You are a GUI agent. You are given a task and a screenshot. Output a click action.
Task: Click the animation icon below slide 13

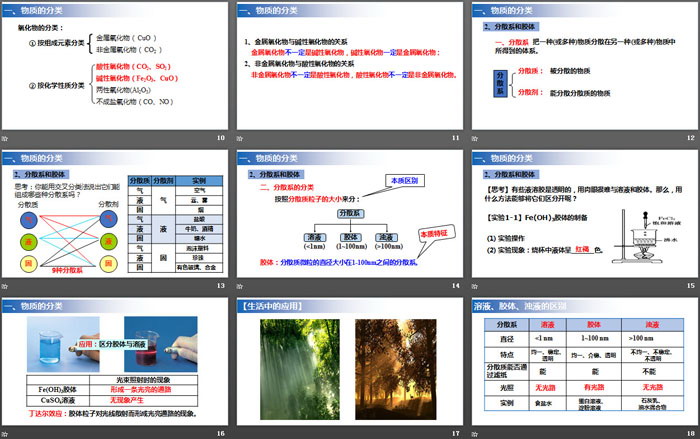tap(6, 285)
